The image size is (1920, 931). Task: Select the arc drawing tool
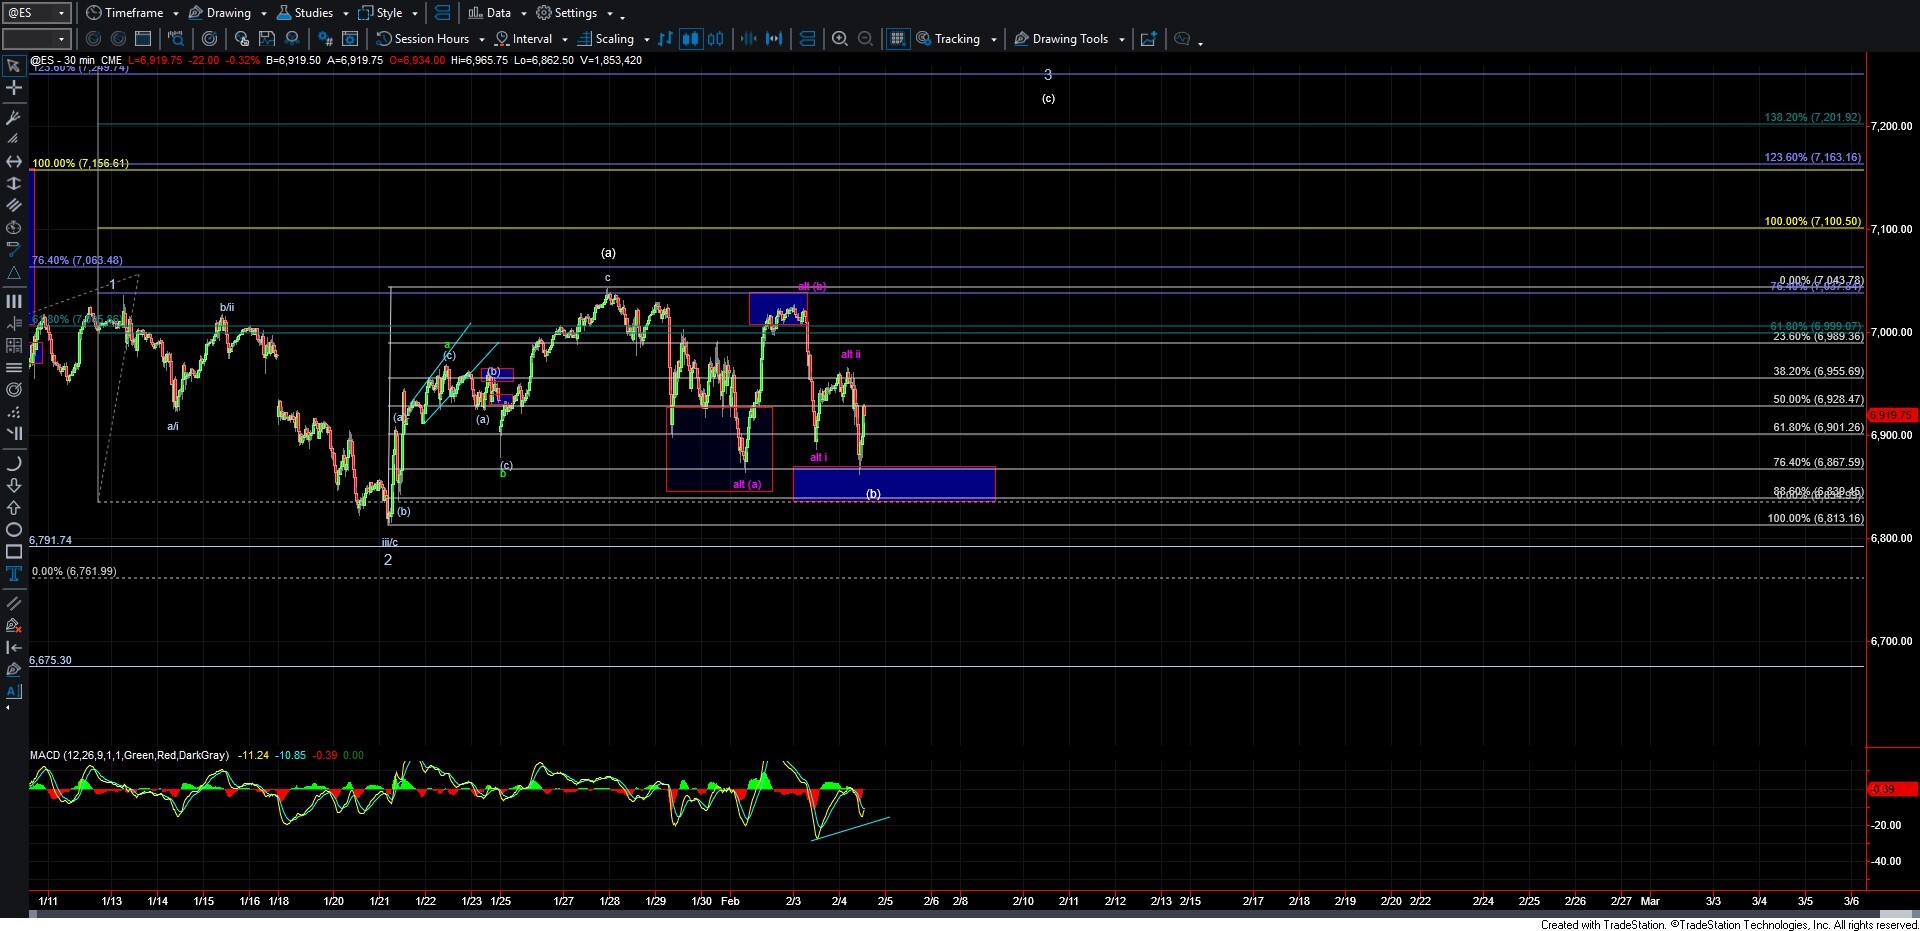point(14,464)
